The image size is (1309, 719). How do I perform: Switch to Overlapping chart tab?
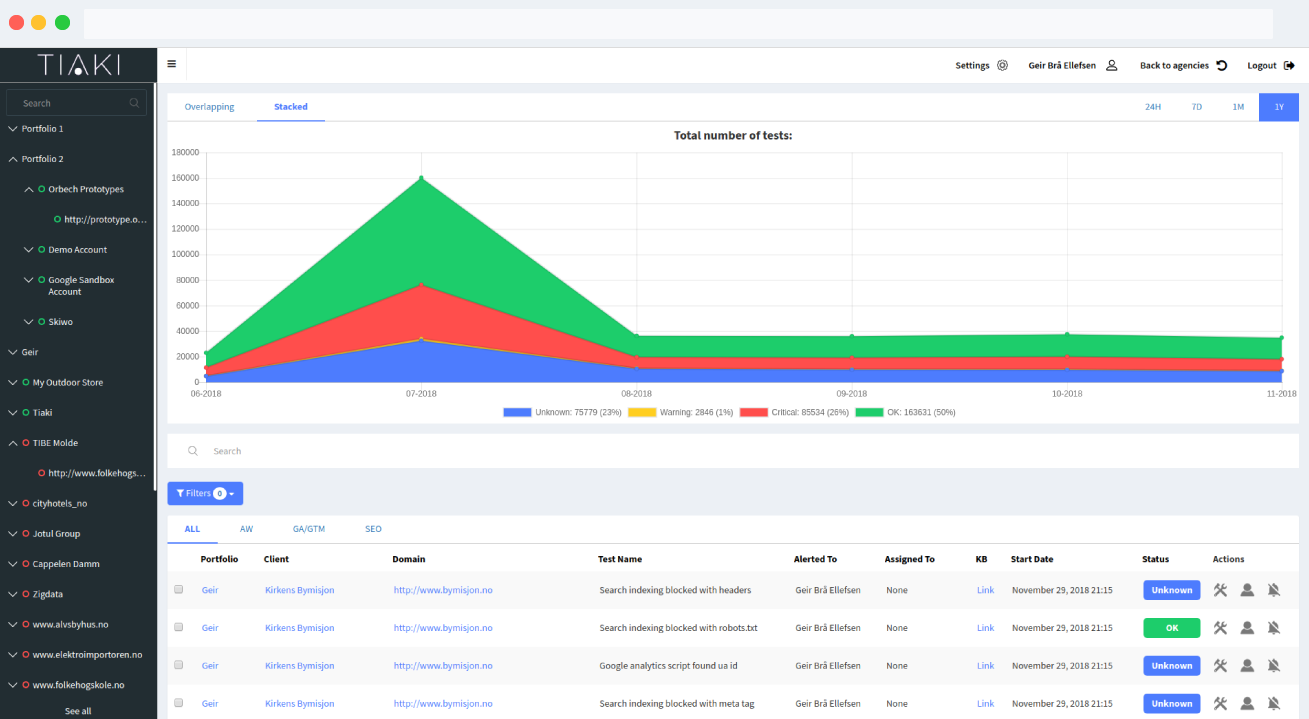[209, 107]
